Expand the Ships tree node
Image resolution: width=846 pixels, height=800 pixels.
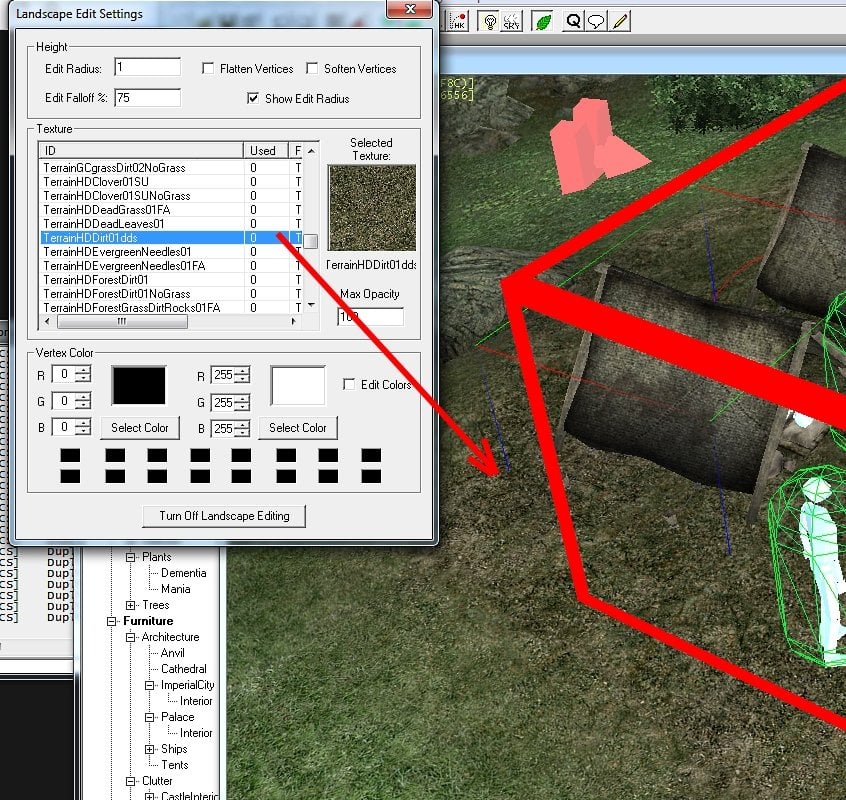149,749
